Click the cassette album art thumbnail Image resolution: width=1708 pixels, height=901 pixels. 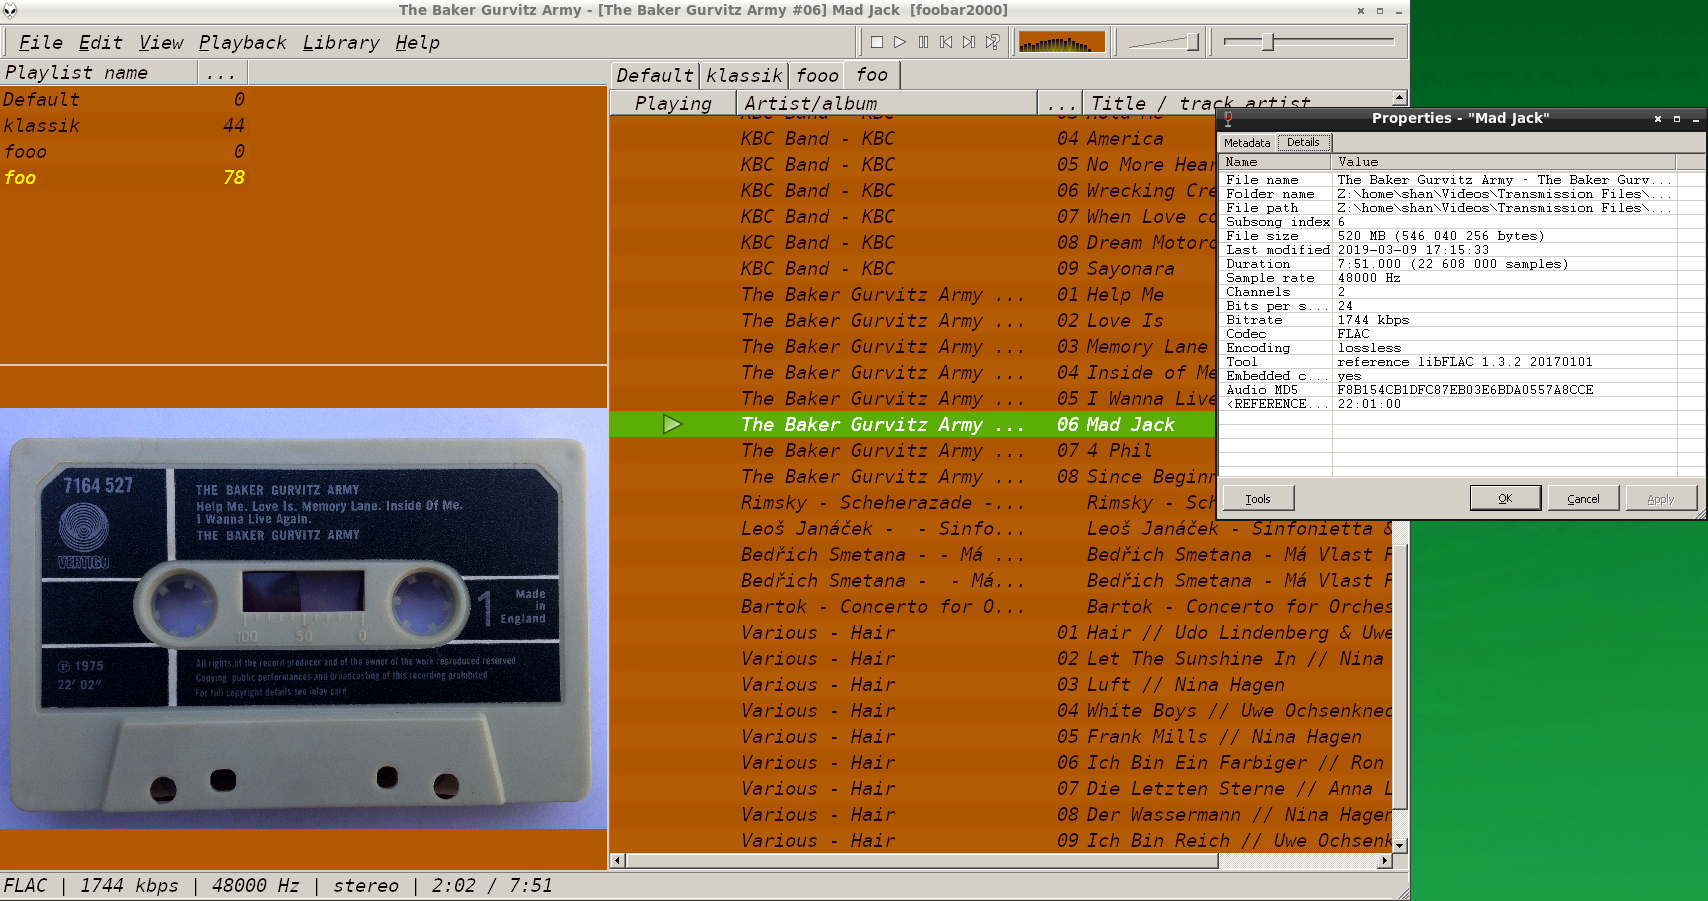pos(304,619)
